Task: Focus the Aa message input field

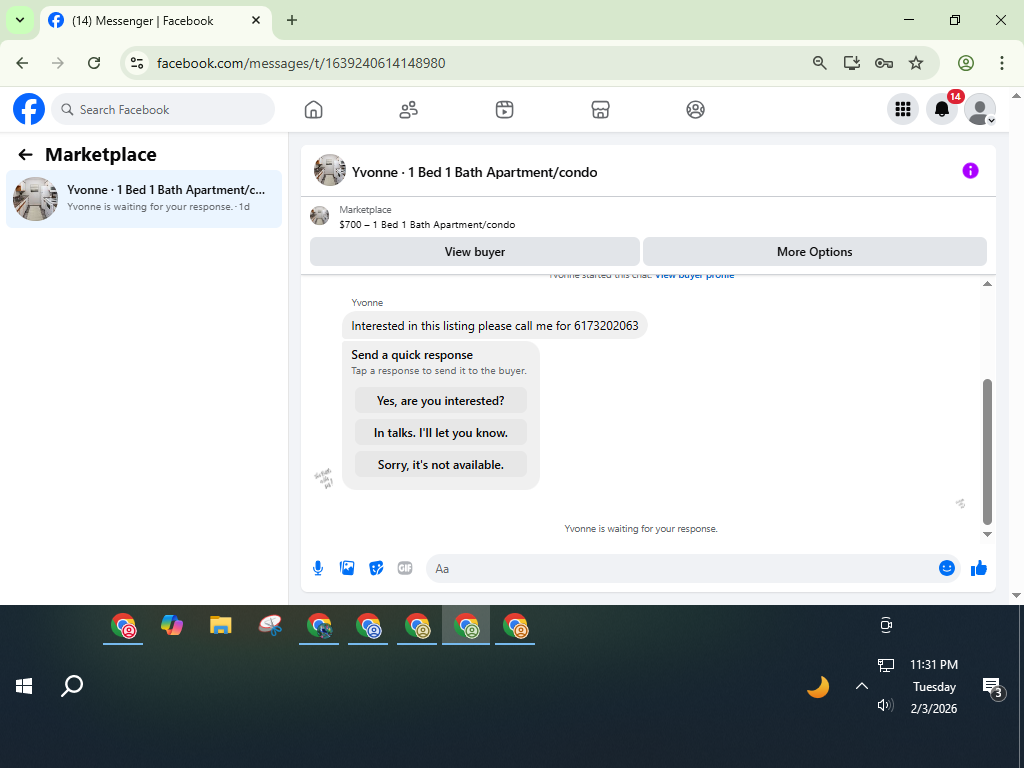Action: pos(682,569)
